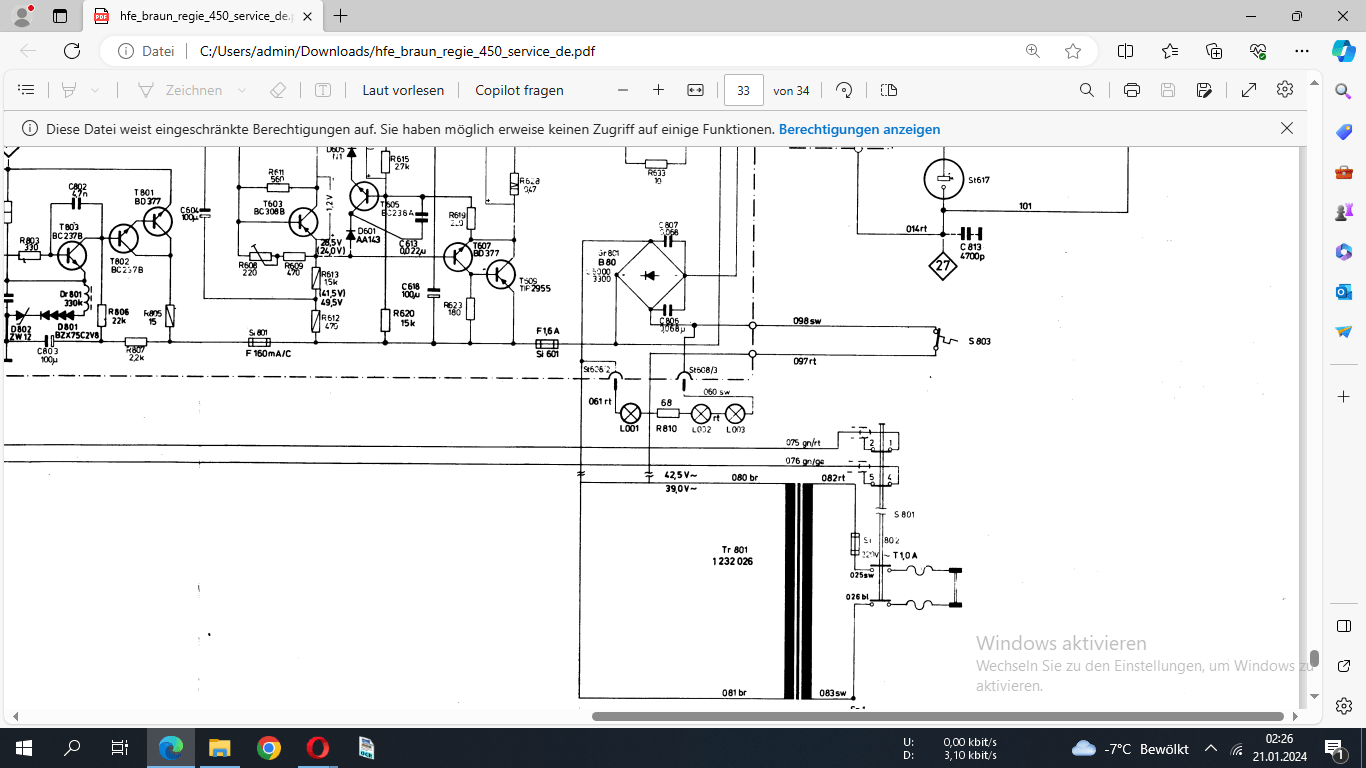Open the Favorites list
Viewport: 1366px width, 768px height.
pyautogui.click(x=1170, y=51)
